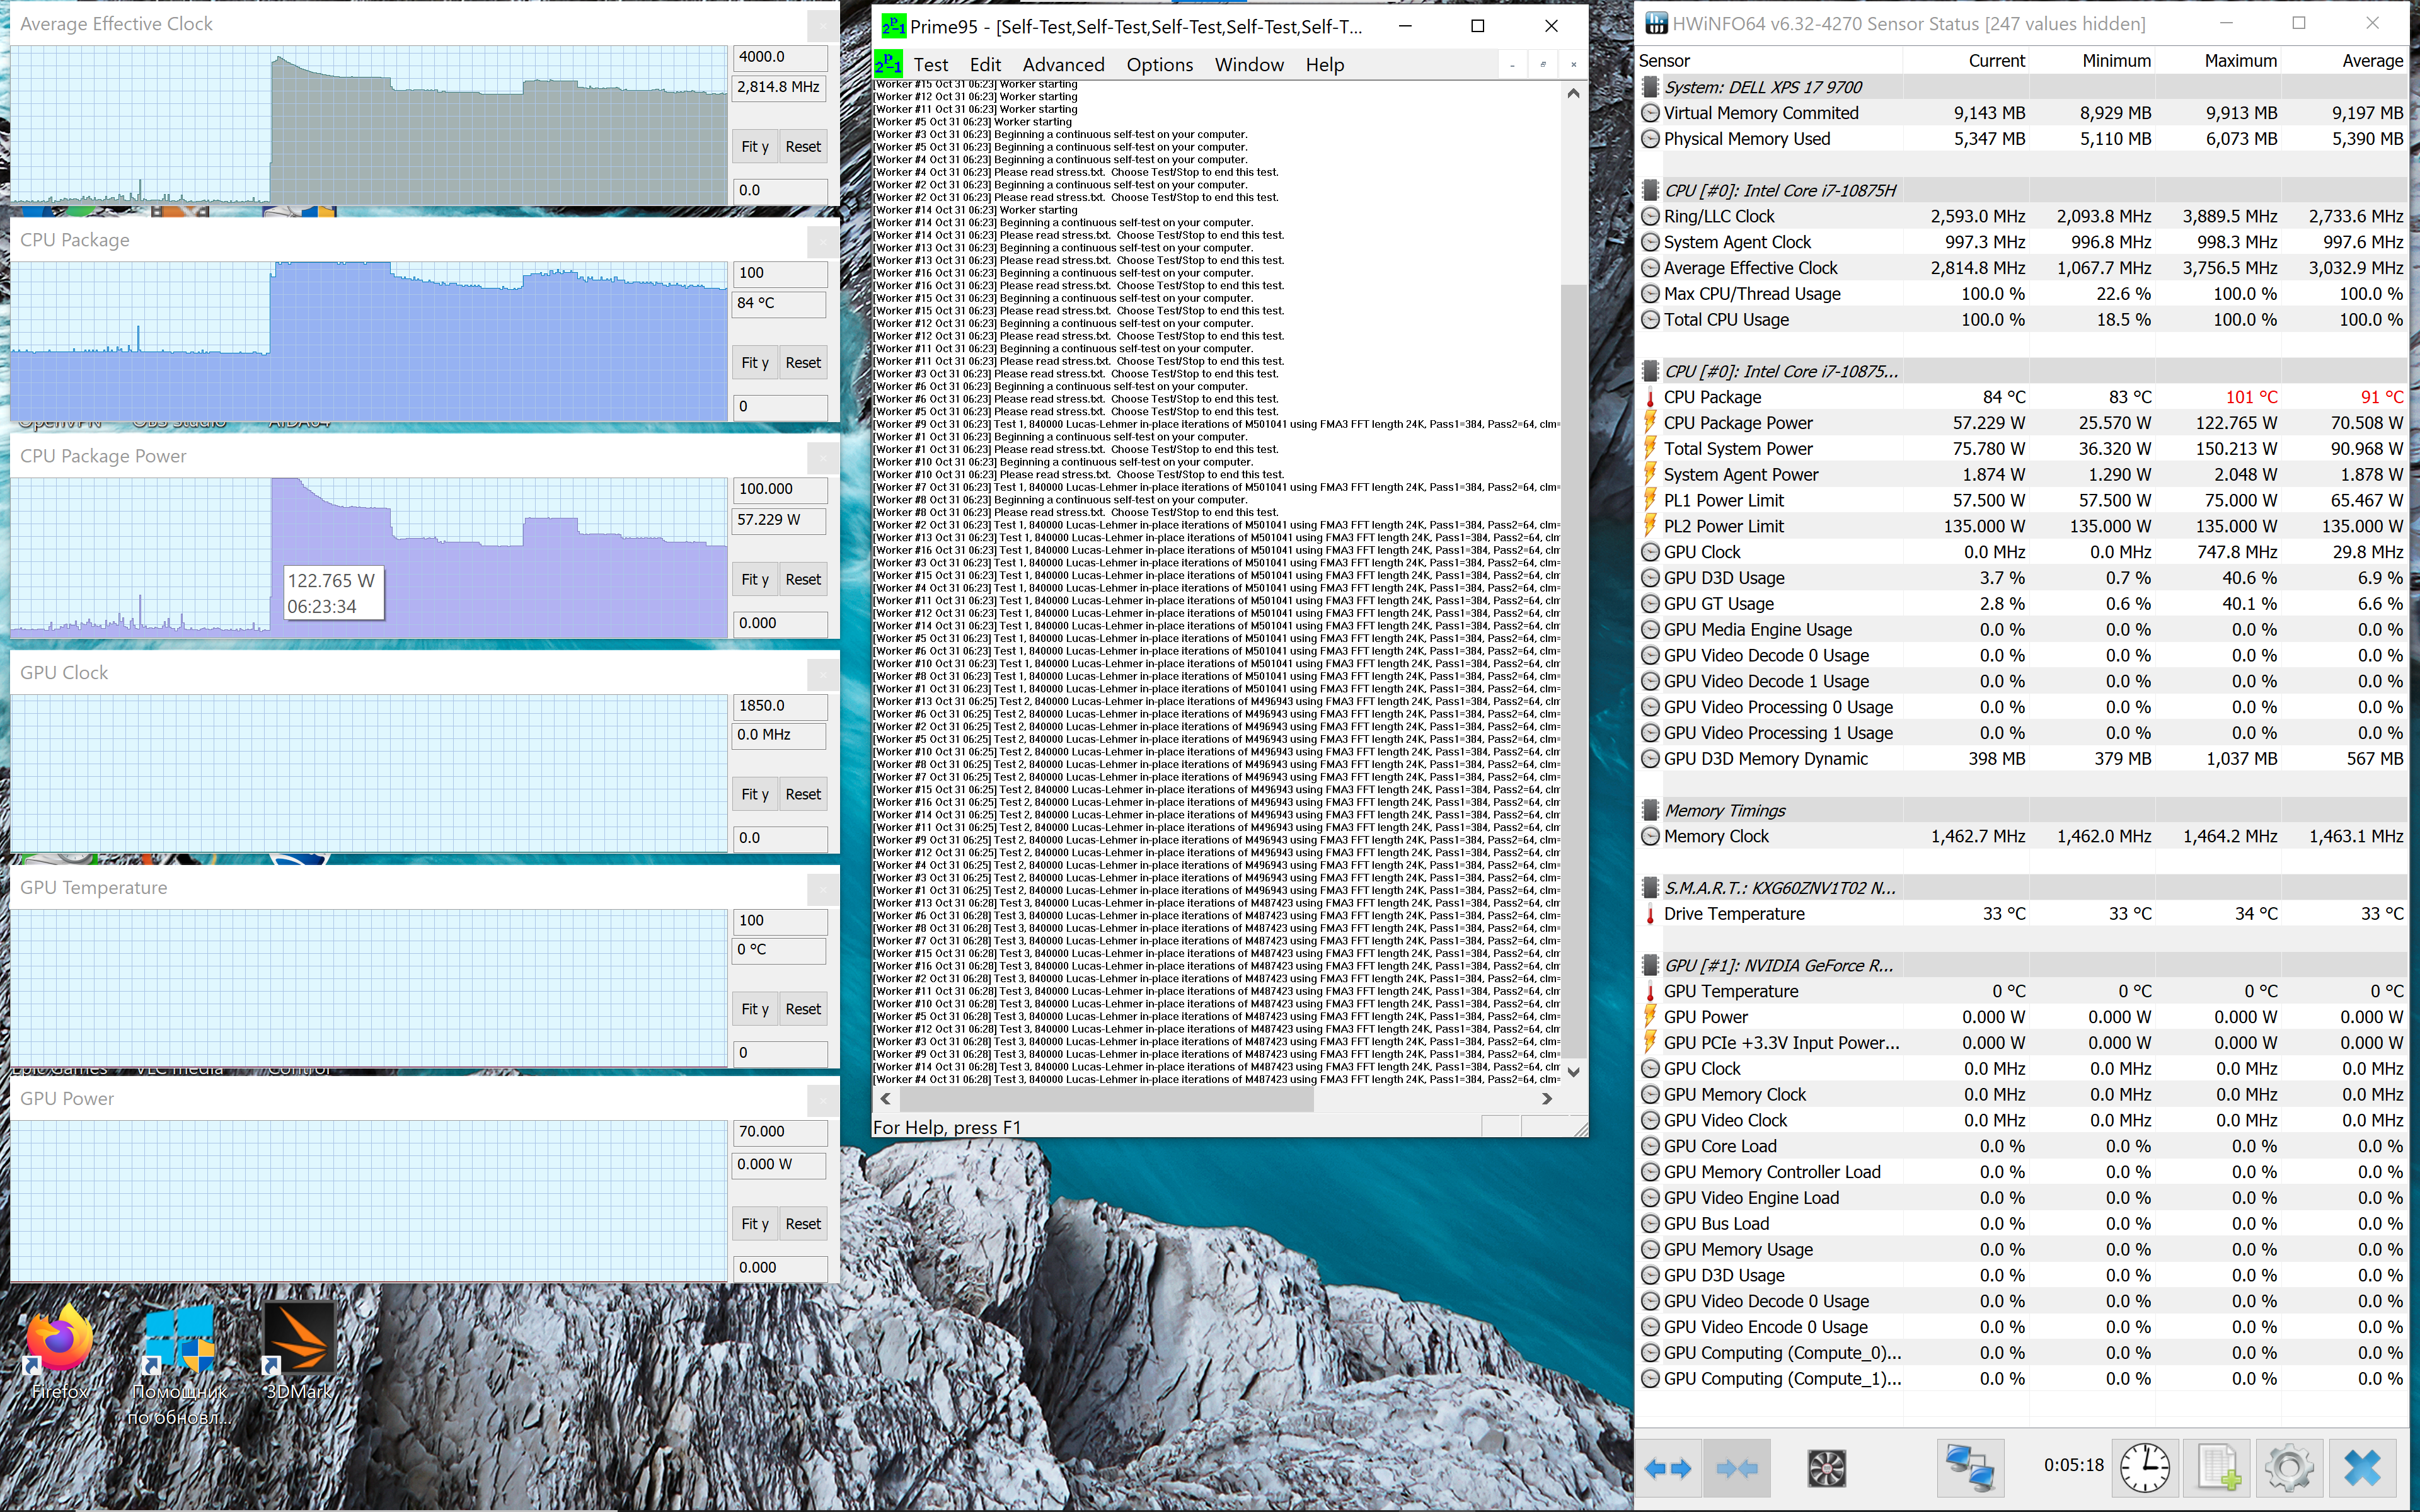
Task: Open HWiNFO fan control icon
Action: point(1827,1468)
